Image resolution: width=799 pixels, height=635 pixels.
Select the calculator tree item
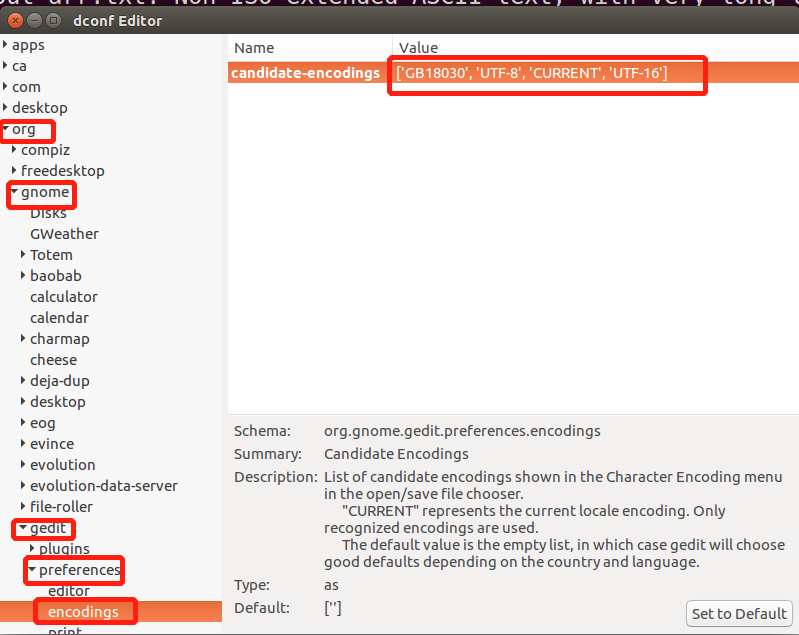(x=64, y=297)
